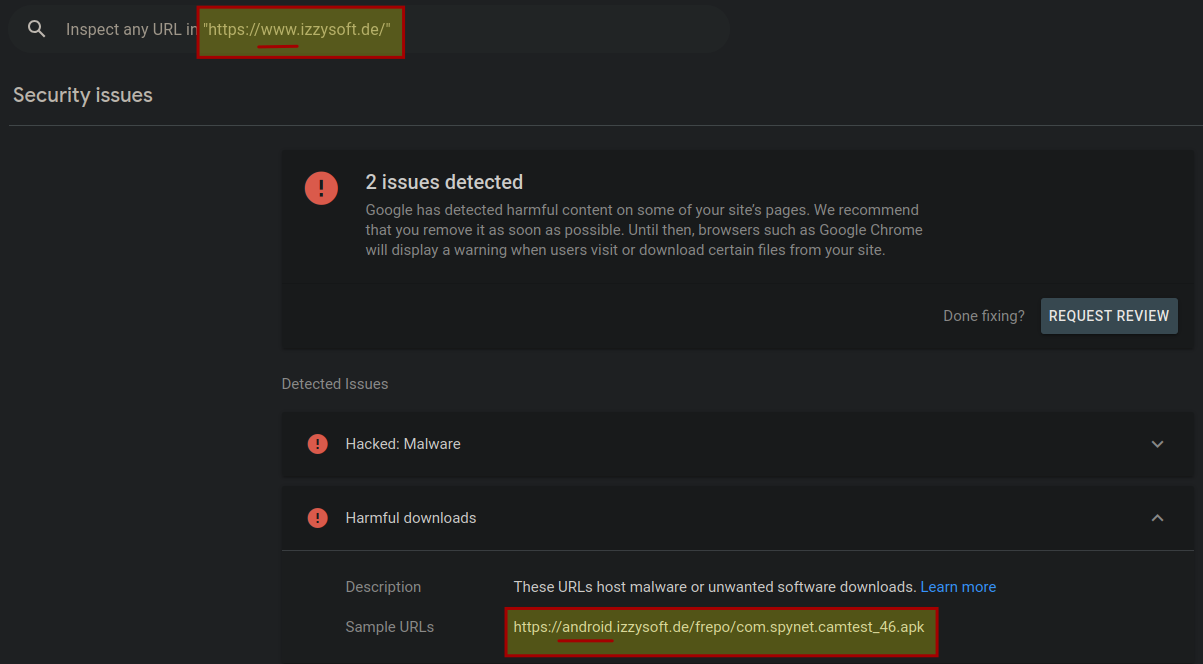Click the Done fixing? text
Screen dimensions: 1203x664
click(x=983, y=316)
